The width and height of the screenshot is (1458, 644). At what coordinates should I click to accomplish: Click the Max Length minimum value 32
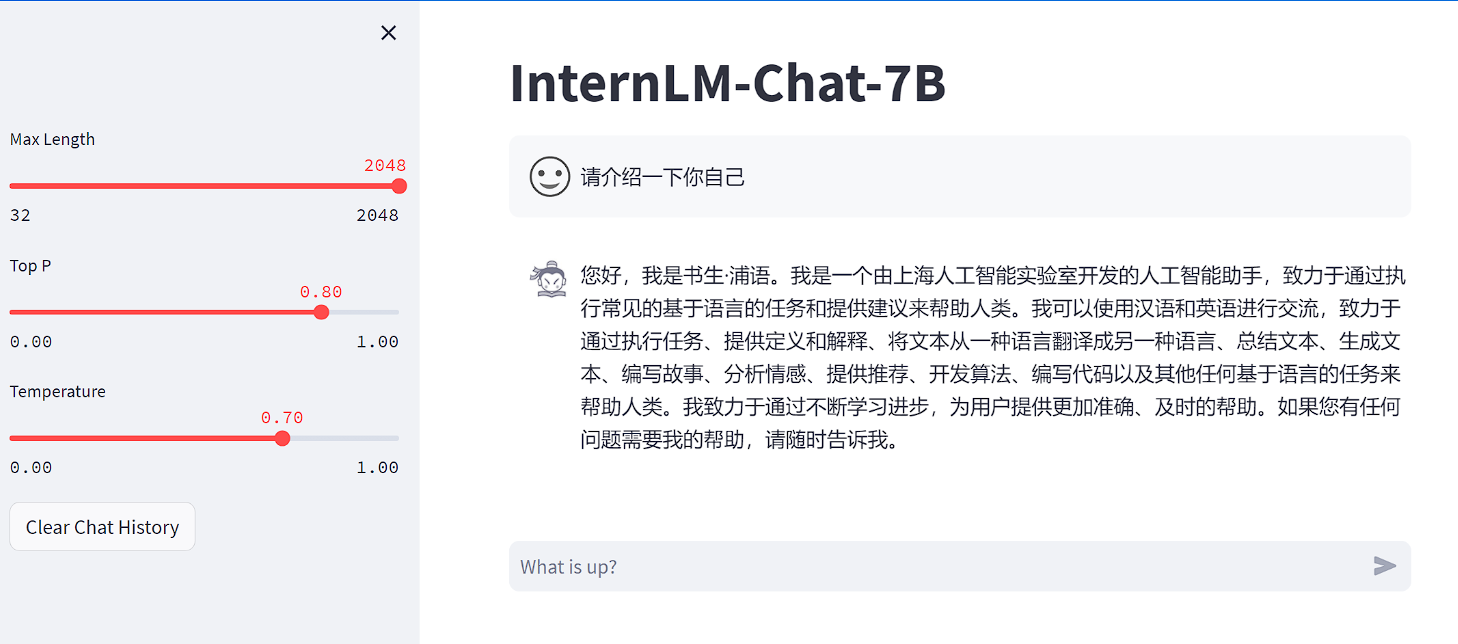[x=20, y=215]
